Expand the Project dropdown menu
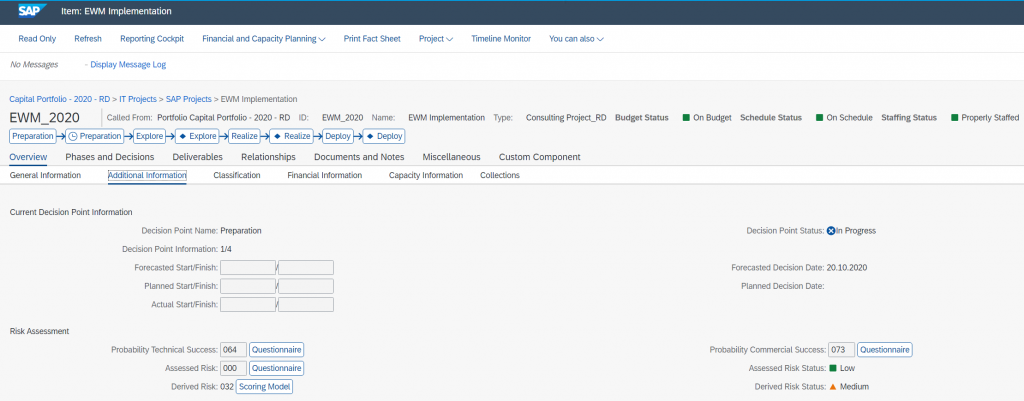1024x401 pixels. point(436,39)
